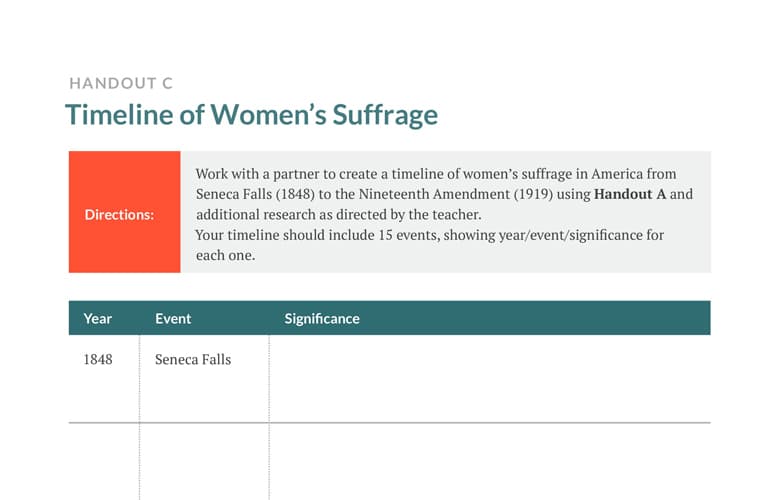Click 'additional research as directed by the teacher'
This screenshot has width=780, height=500.
pos(338,214)
